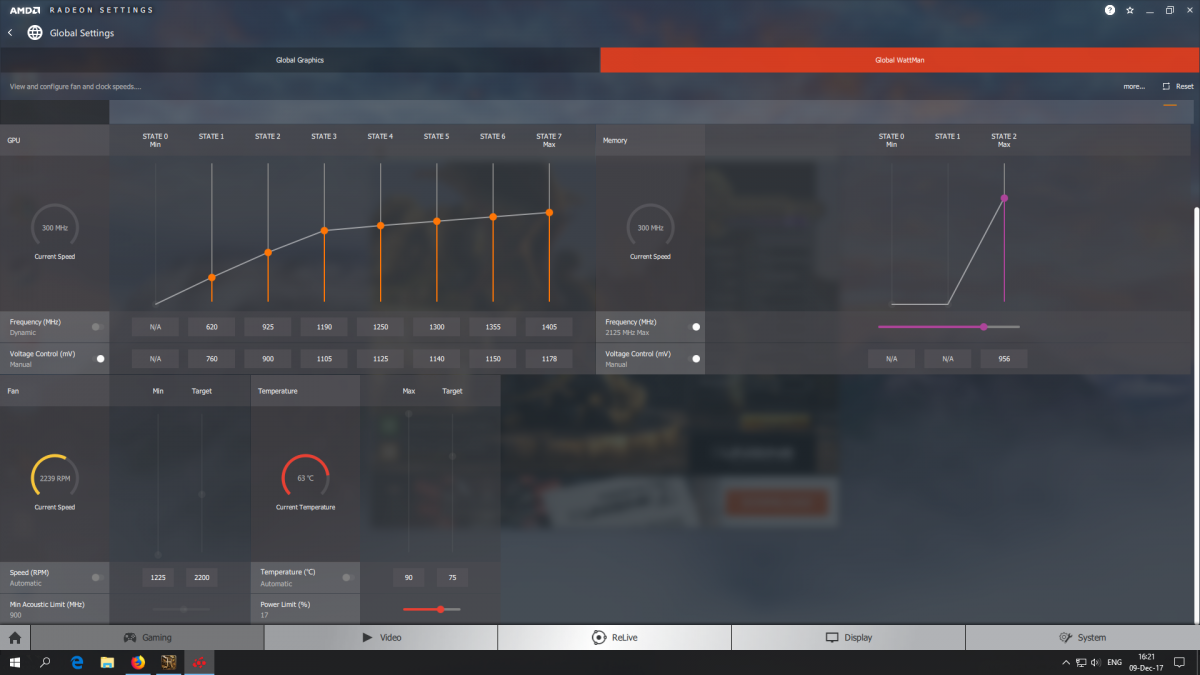This screenshot has height=675, width=1200.
Task: Click the 63 °C temperature gauge
Action: point(305,478)
